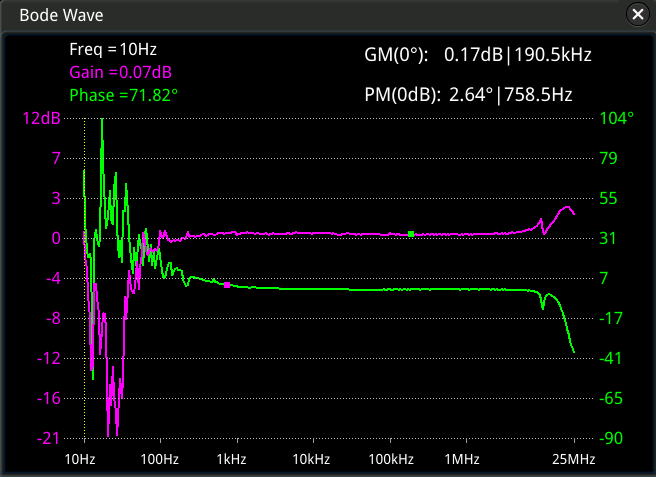The image size is (656, 477).
Task: Click the 1kHz frequency axis label
Action: click(x=231, y=459)
